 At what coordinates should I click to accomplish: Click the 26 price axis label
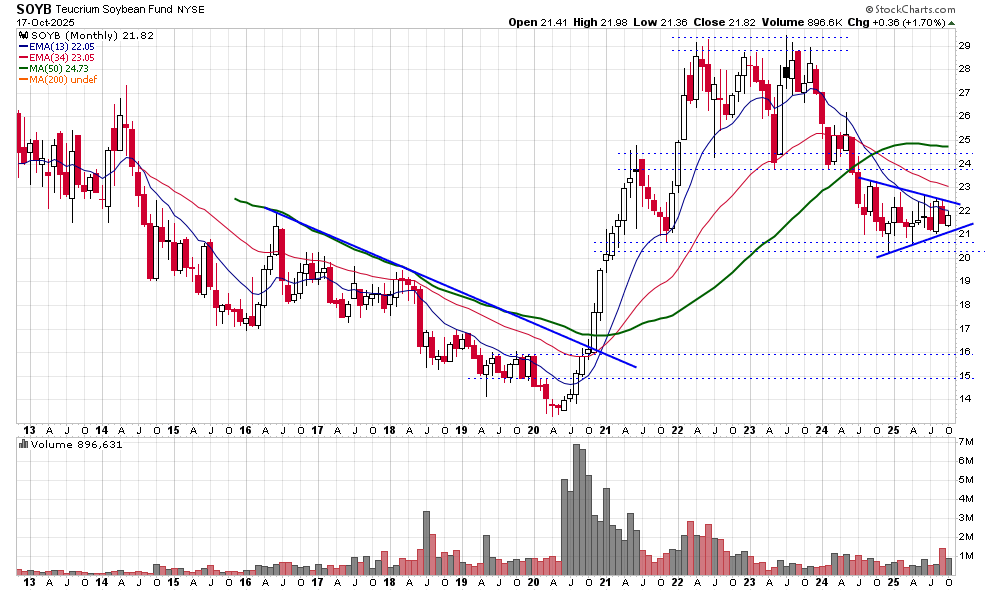click(x=964, y=116)
